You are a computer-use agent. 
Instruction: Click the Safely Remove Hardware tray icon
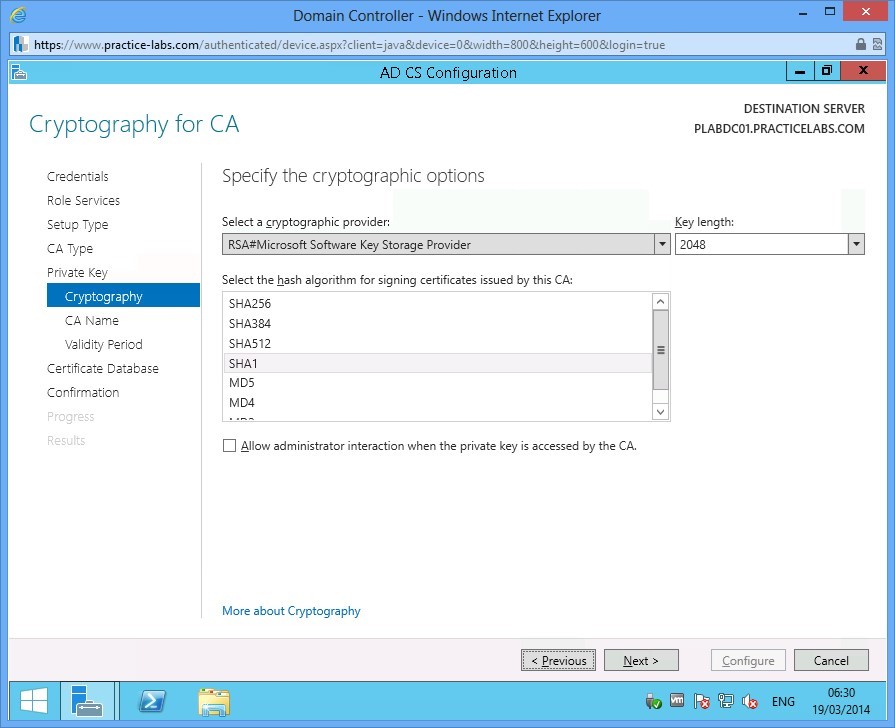(654, 702)
